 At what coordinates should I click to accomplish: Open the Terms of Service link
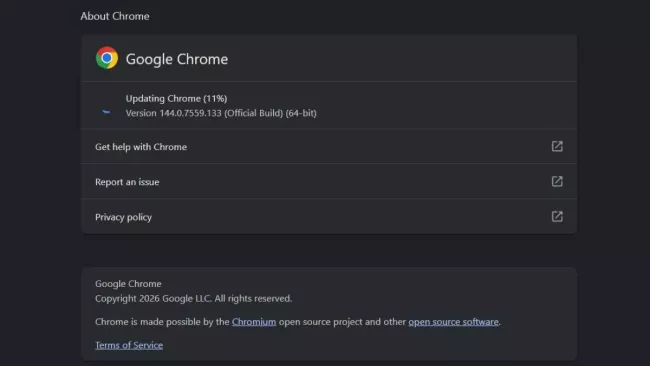(x=129, y=345)
